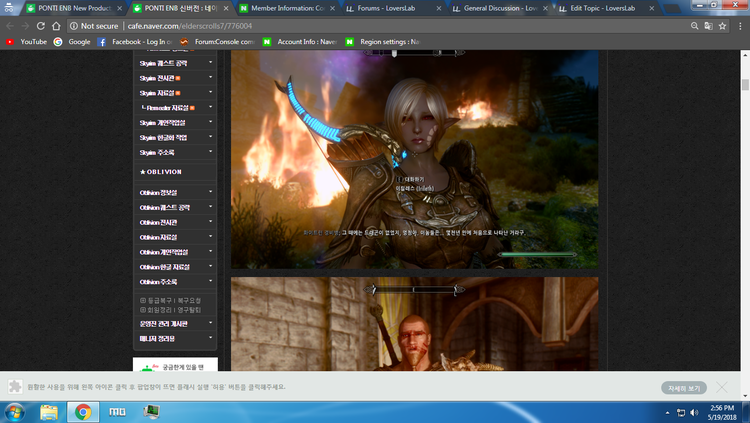Switch to the Member Information tab
The width and height of the screenshot is (750, 423).
pos(287,8)
